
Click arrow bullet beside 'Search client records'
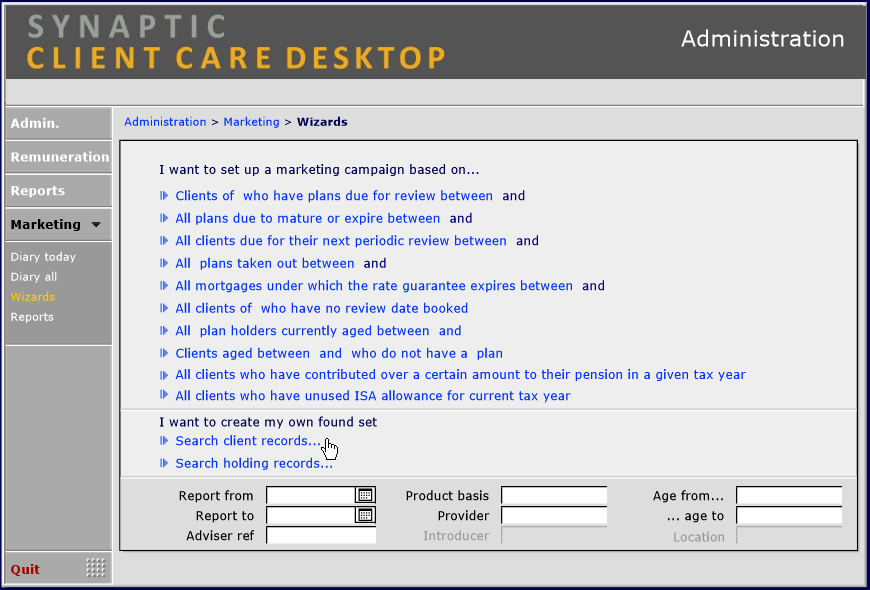click(x=164, y=441)
